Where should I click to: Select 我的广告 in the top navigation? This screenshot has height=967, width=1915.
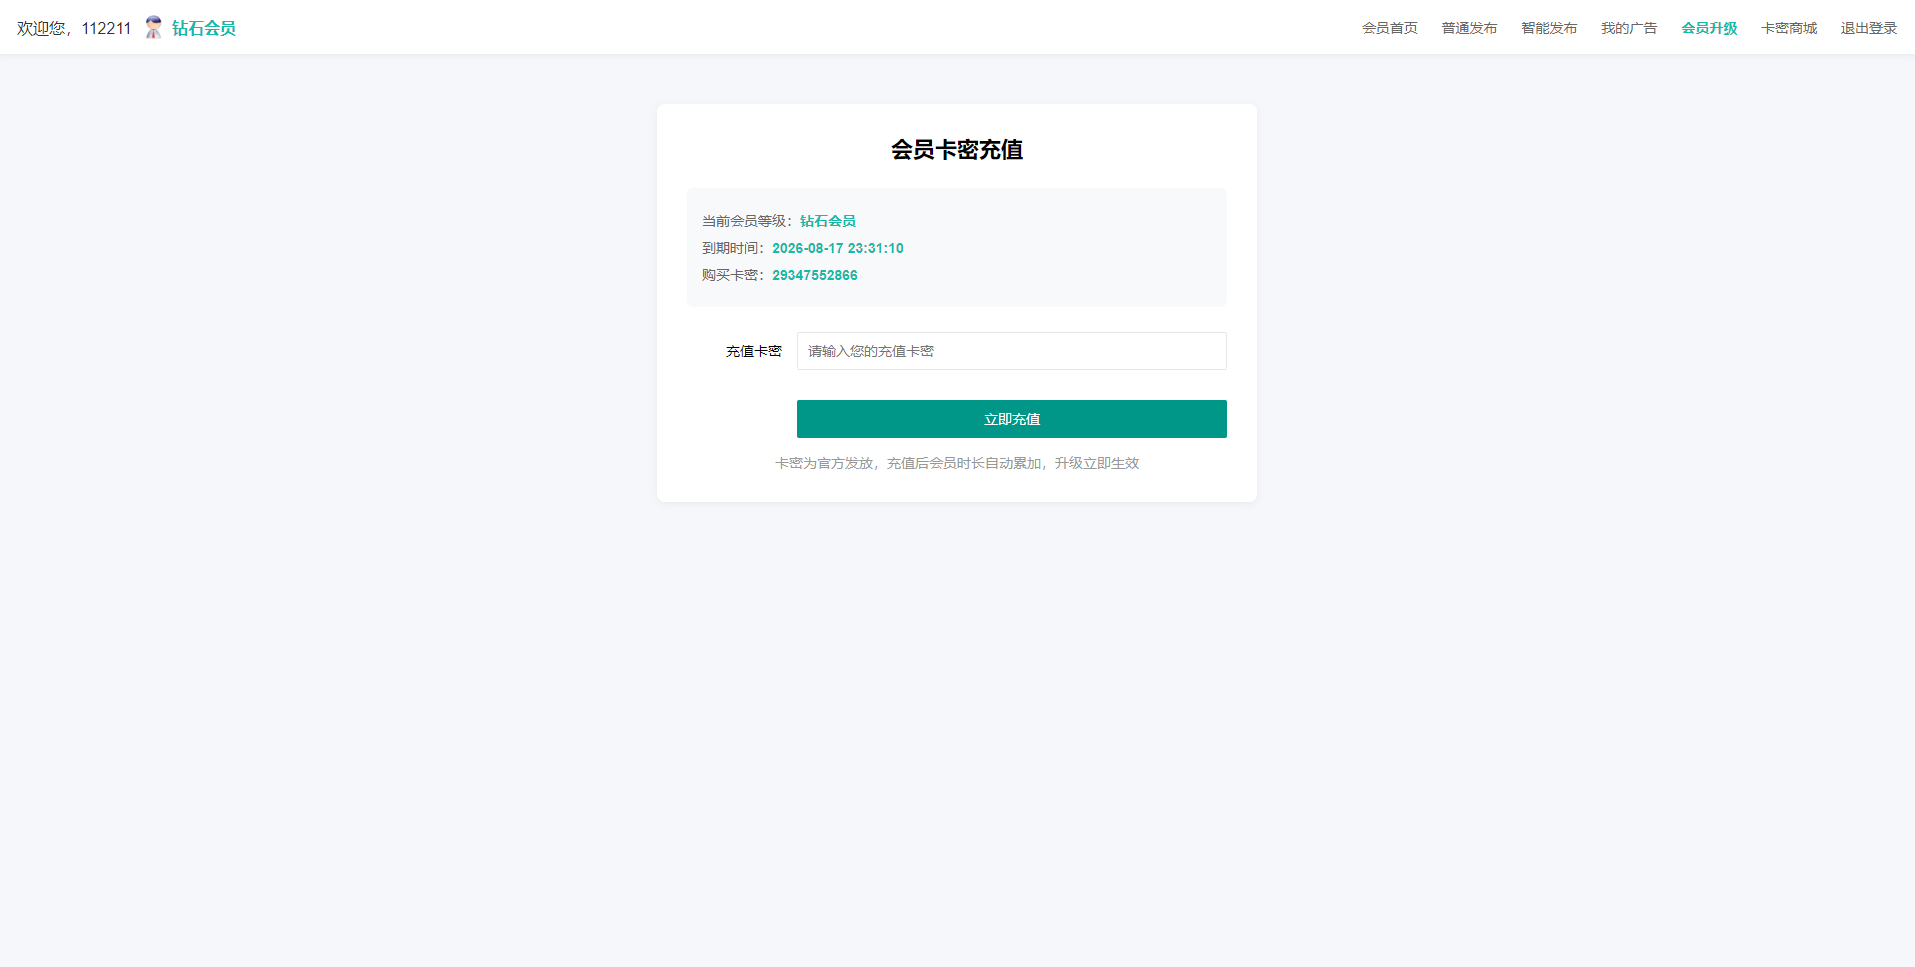click(1629, 28)
